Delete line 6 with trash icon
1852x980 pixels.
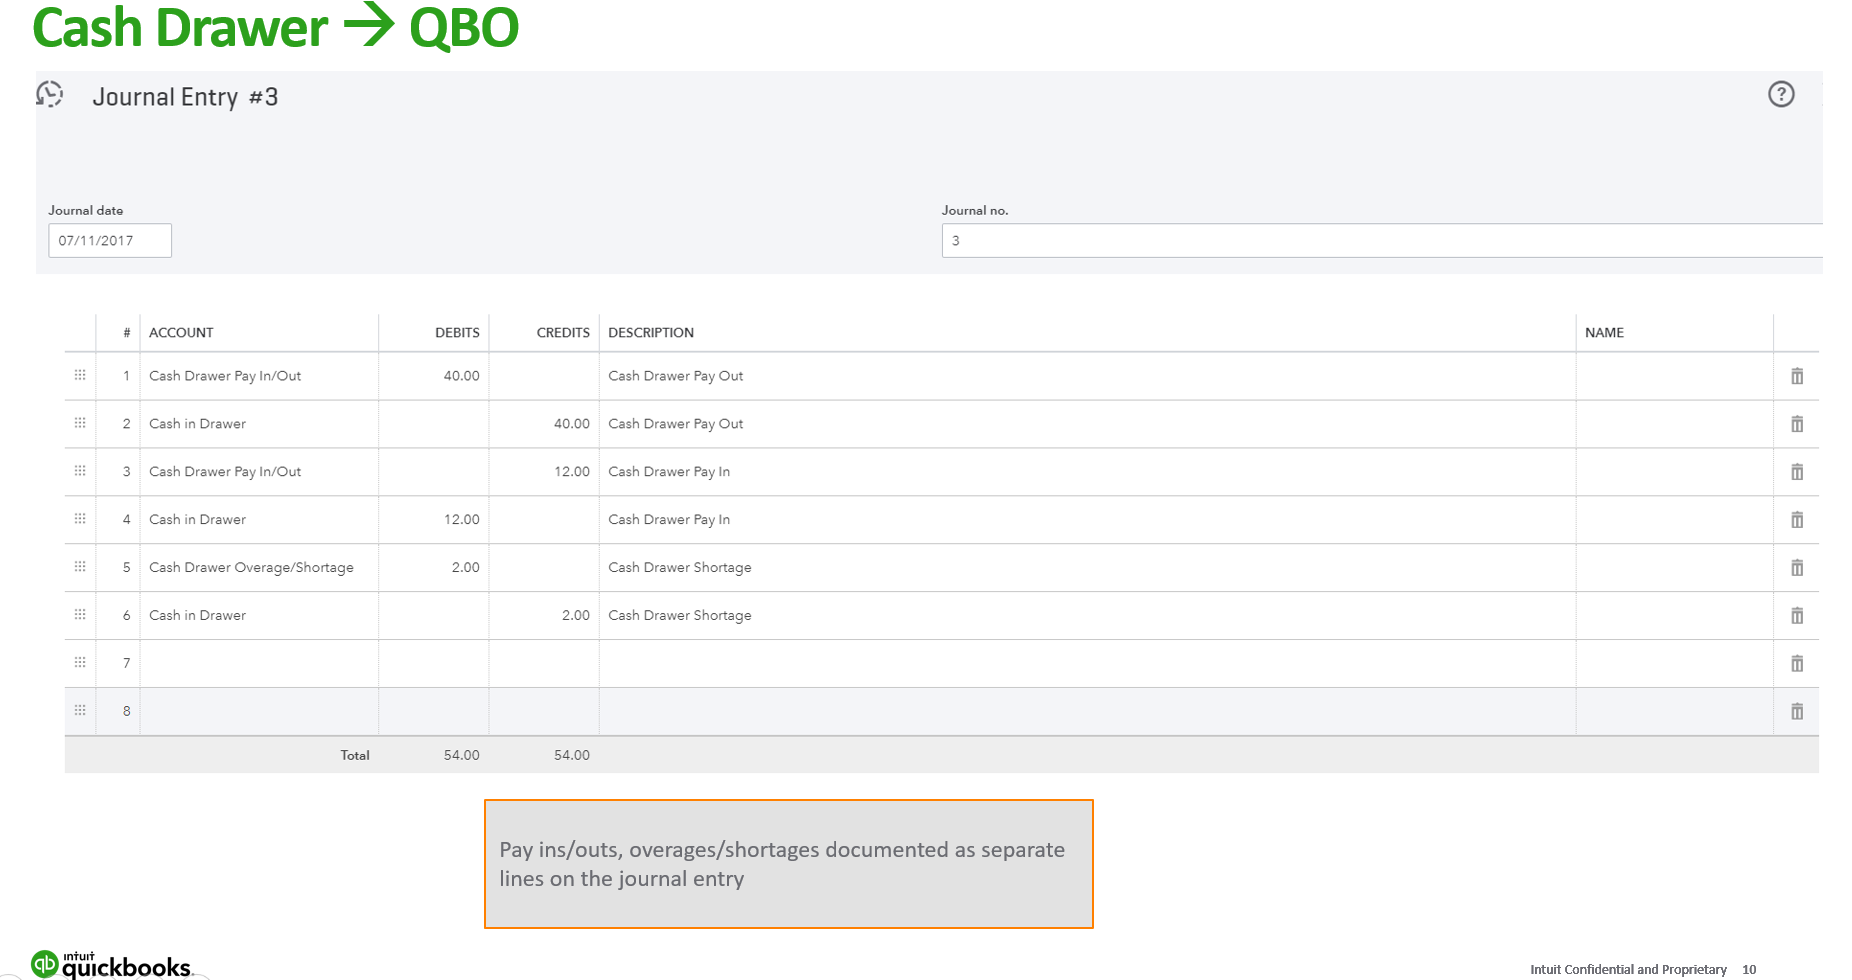(x=1797, y=616)
